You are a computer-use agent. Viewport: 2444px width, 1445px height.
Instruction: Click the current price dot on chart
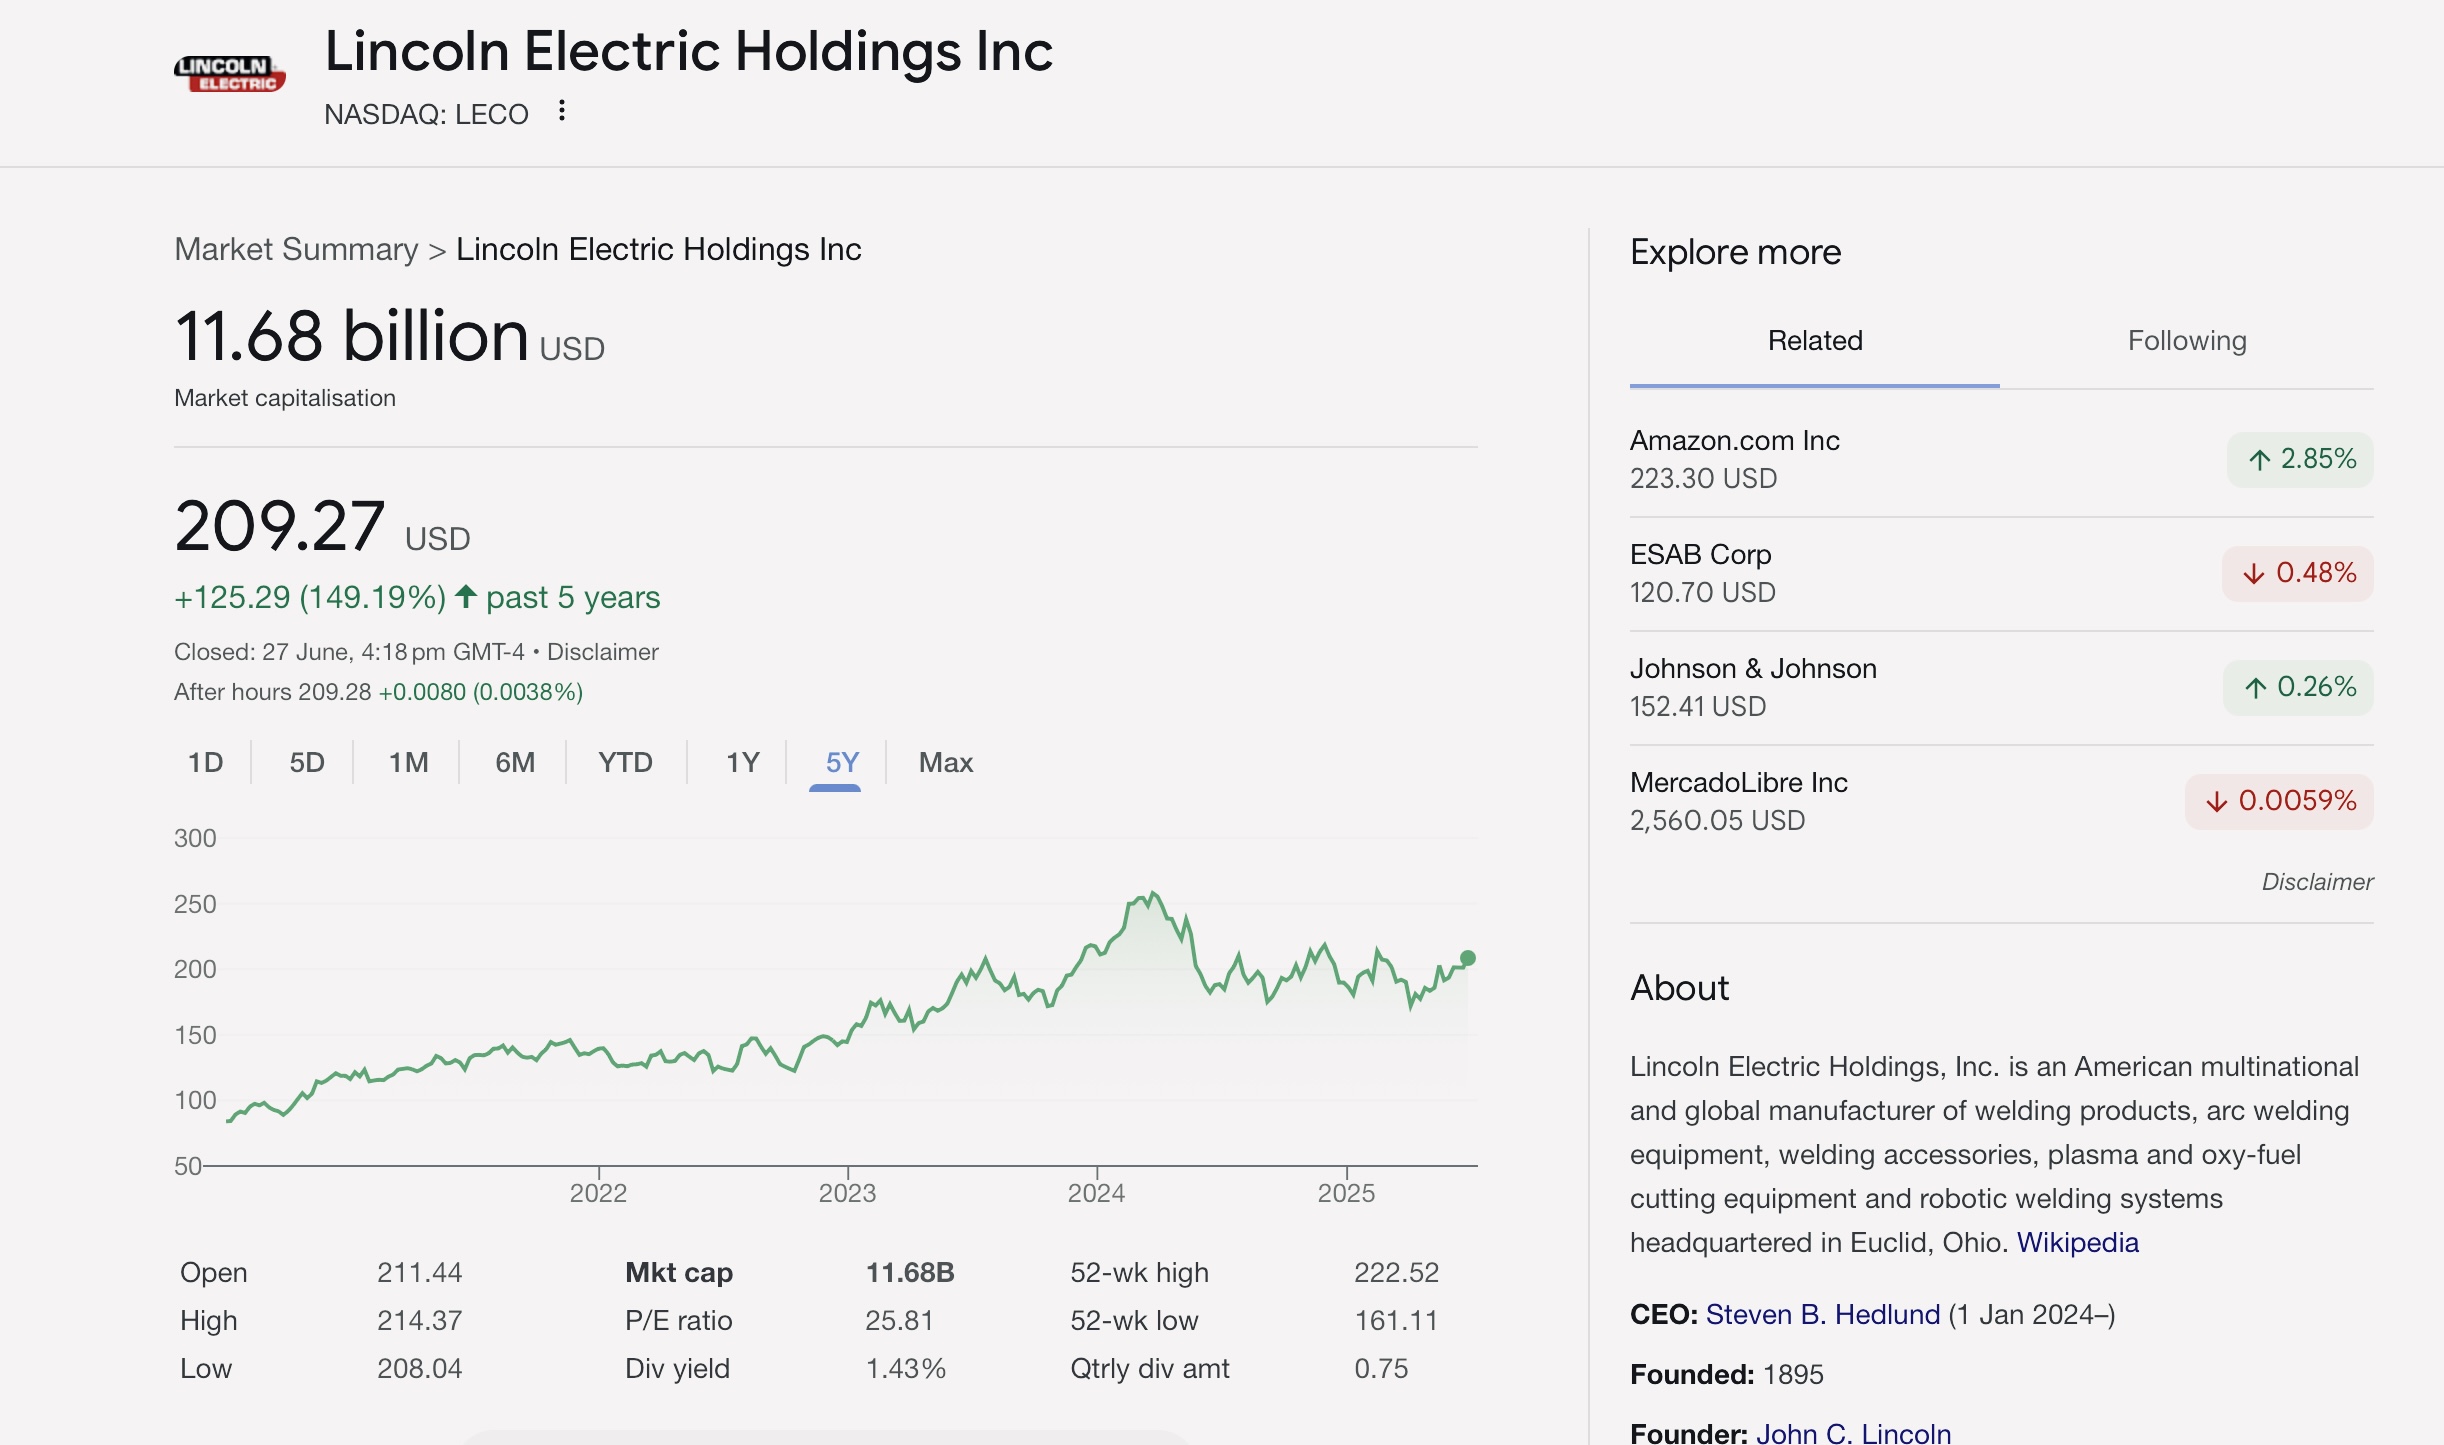(1468, 958)
